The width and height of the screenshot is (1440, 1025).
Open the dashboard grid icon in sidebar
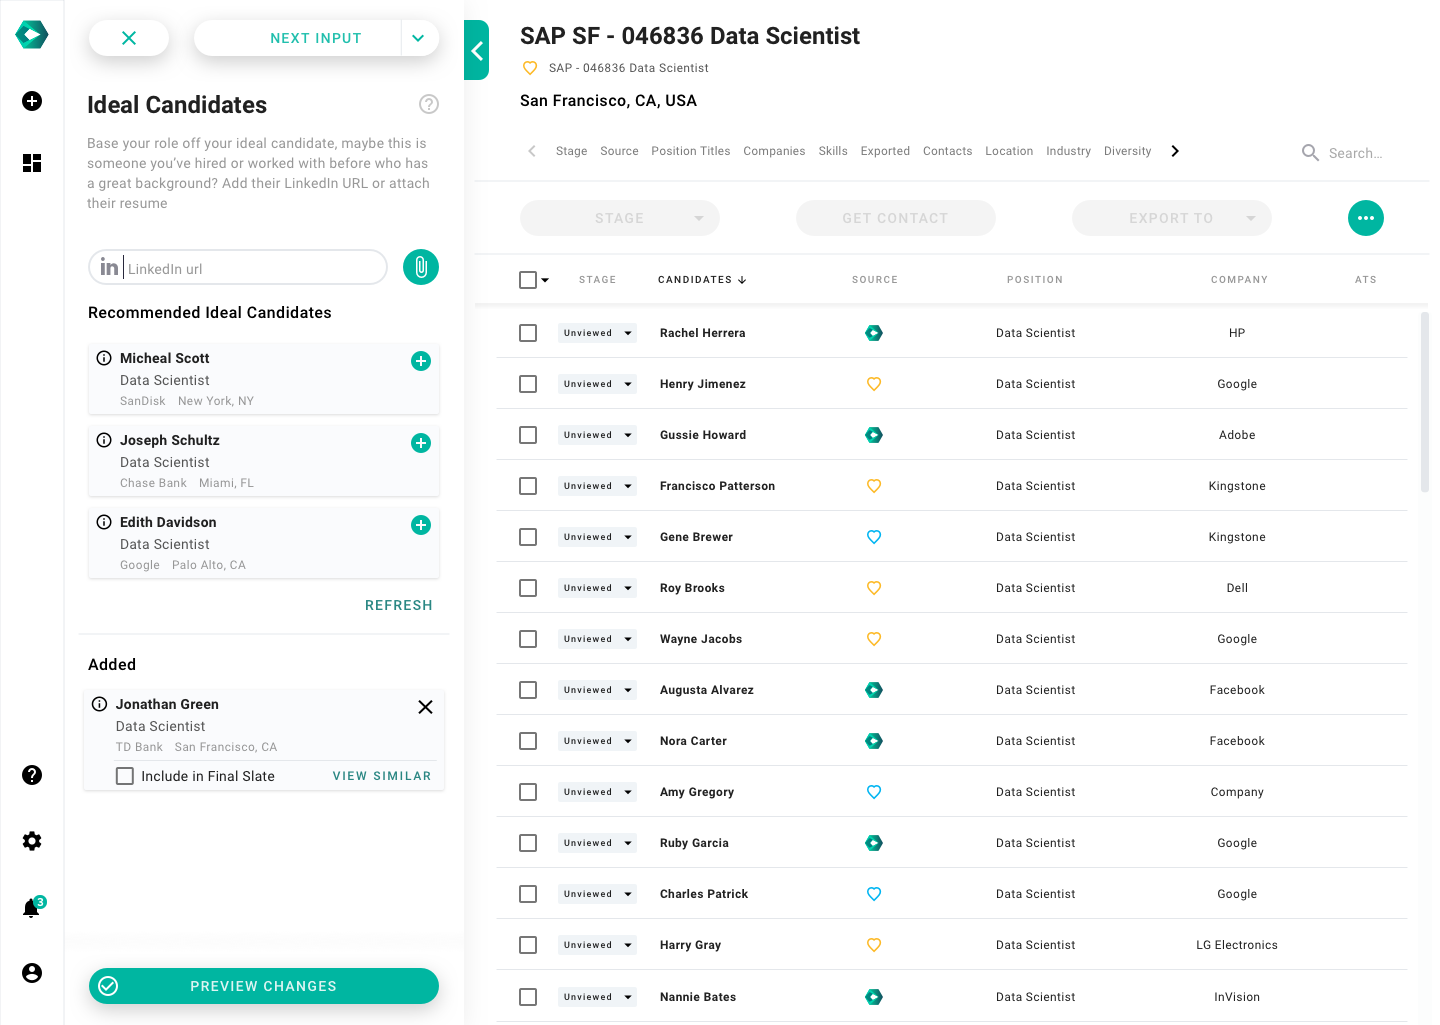32,163
